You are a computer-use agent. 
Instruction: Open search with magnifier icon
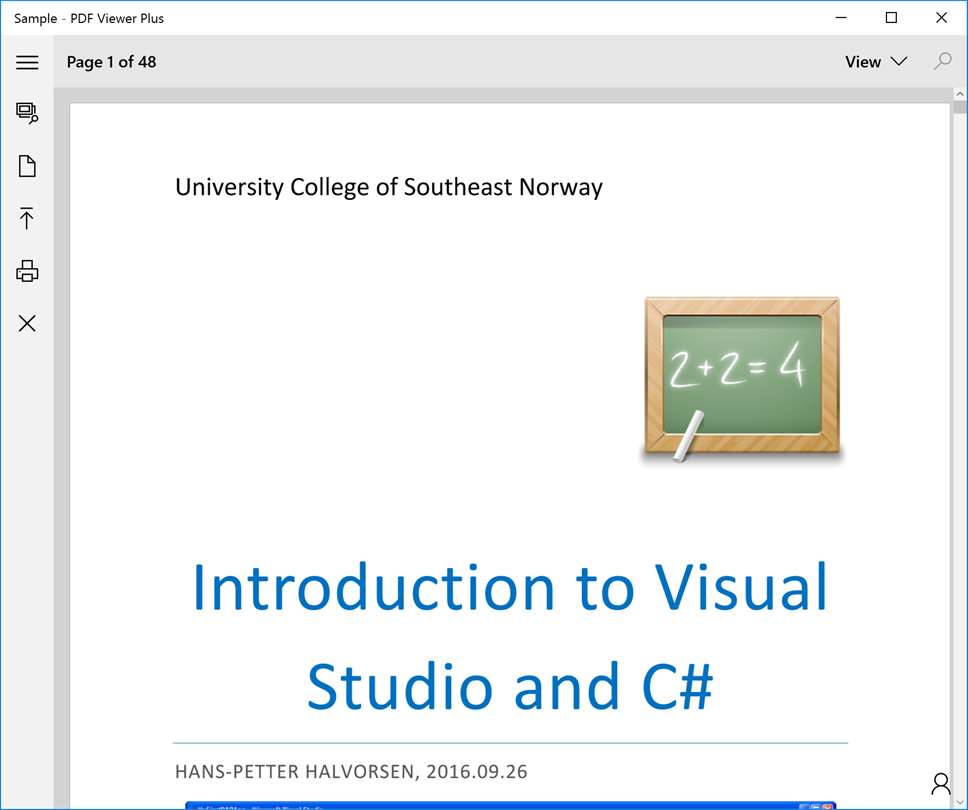pyautogui.click(x=943, y=61)
